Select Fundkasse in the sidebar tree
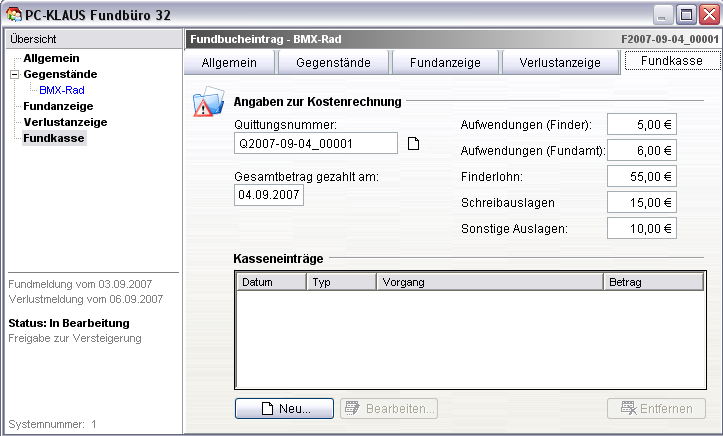 54,138
